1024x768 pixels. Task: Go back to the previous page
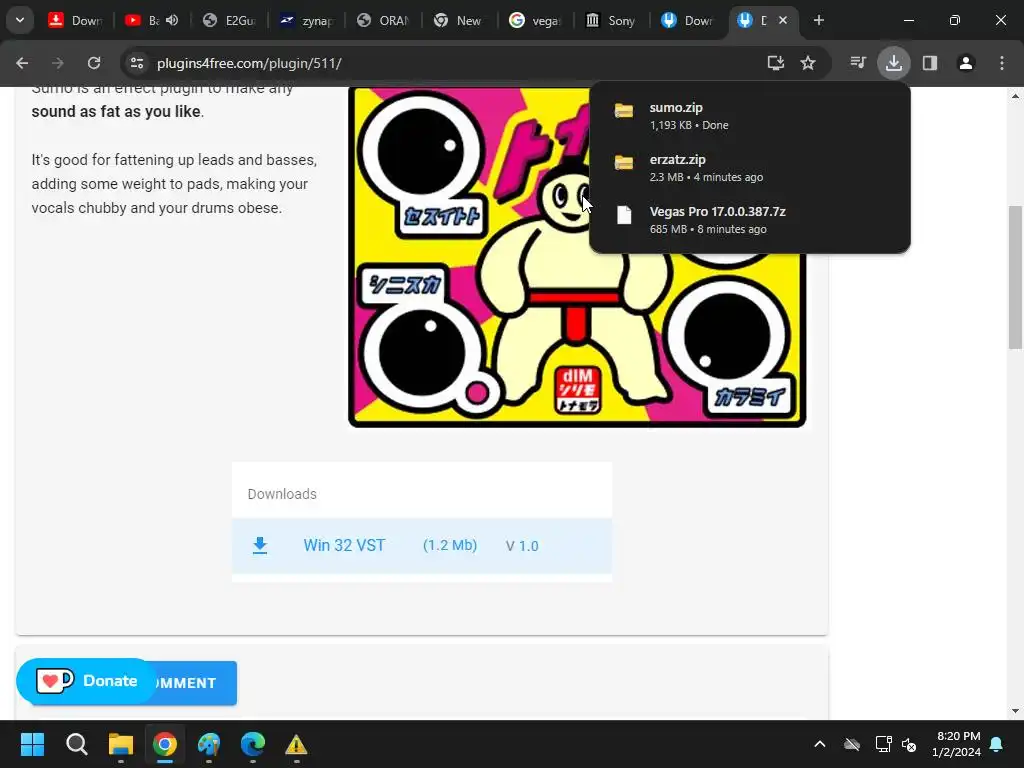(22, 63)
